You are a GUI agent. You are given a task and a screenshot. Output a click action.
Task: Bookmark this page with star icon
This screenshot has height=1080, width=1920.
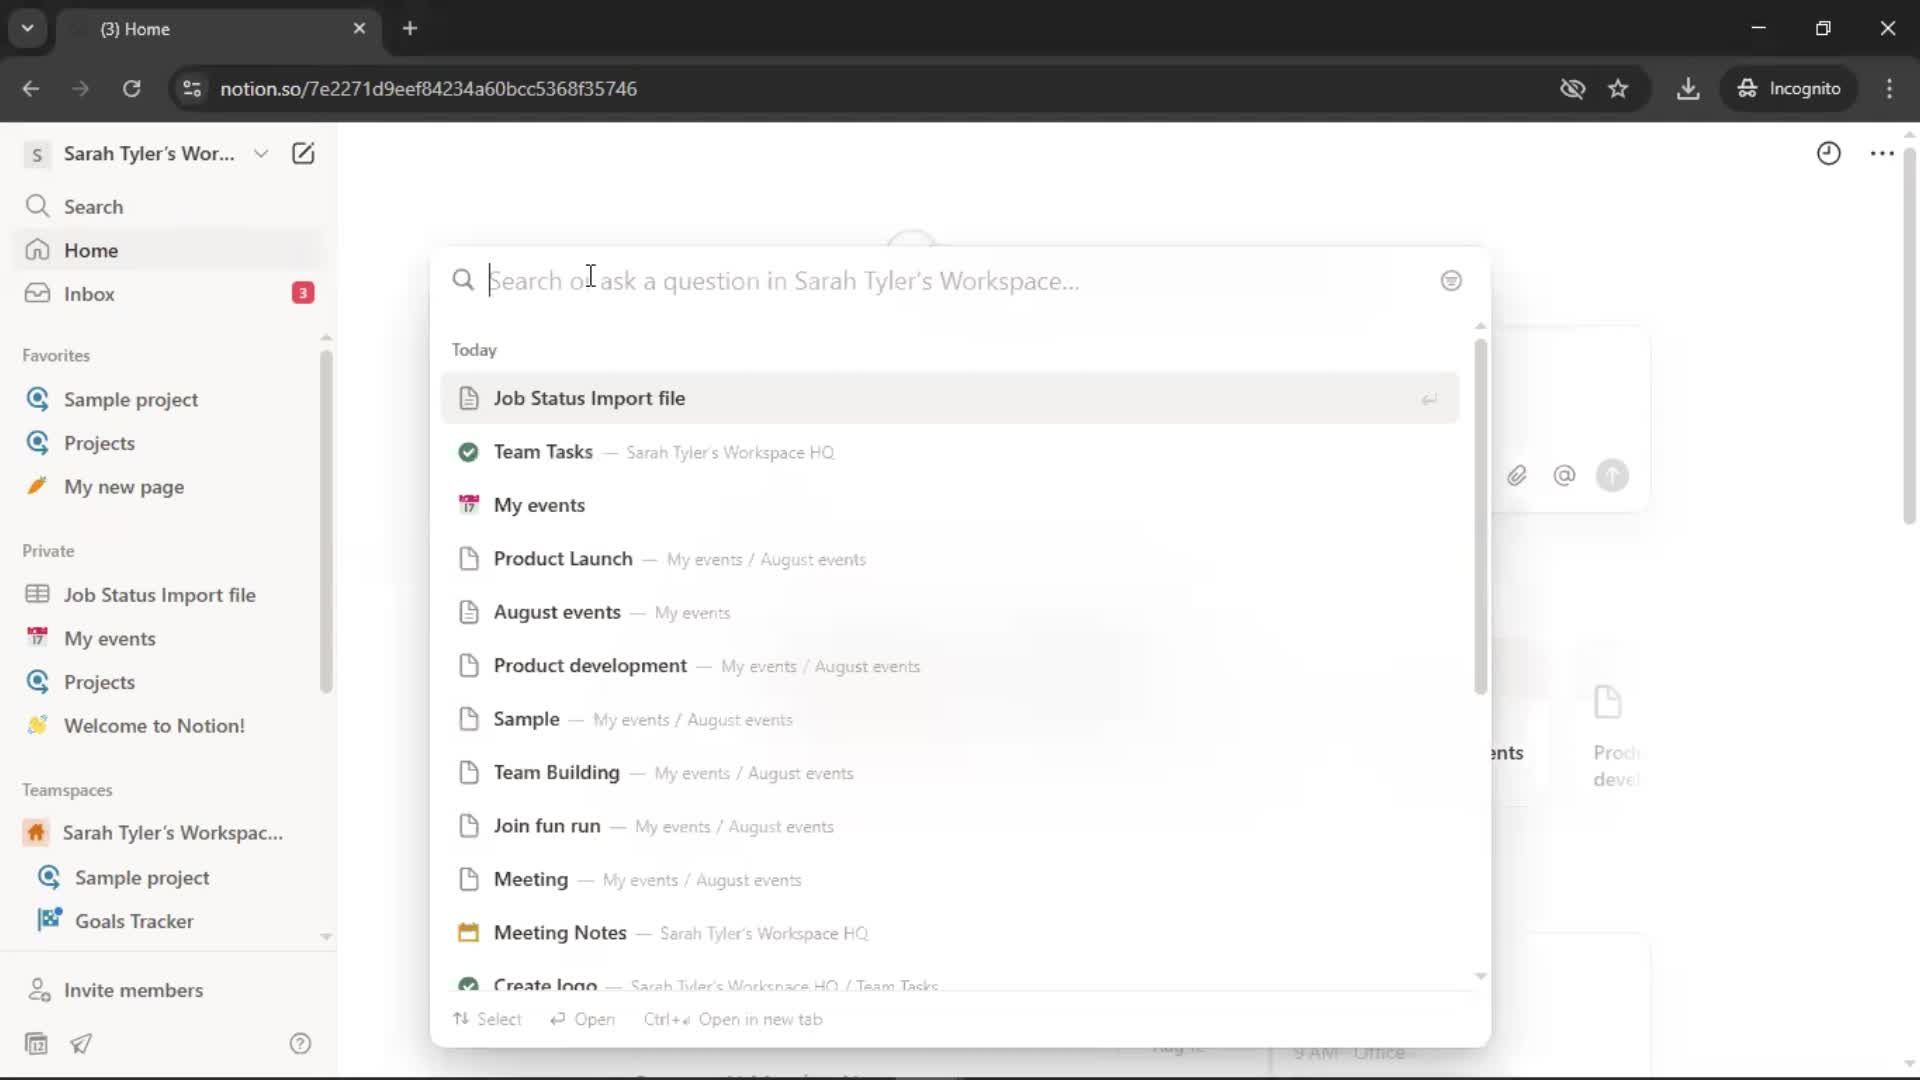(x=1618, y=88)
